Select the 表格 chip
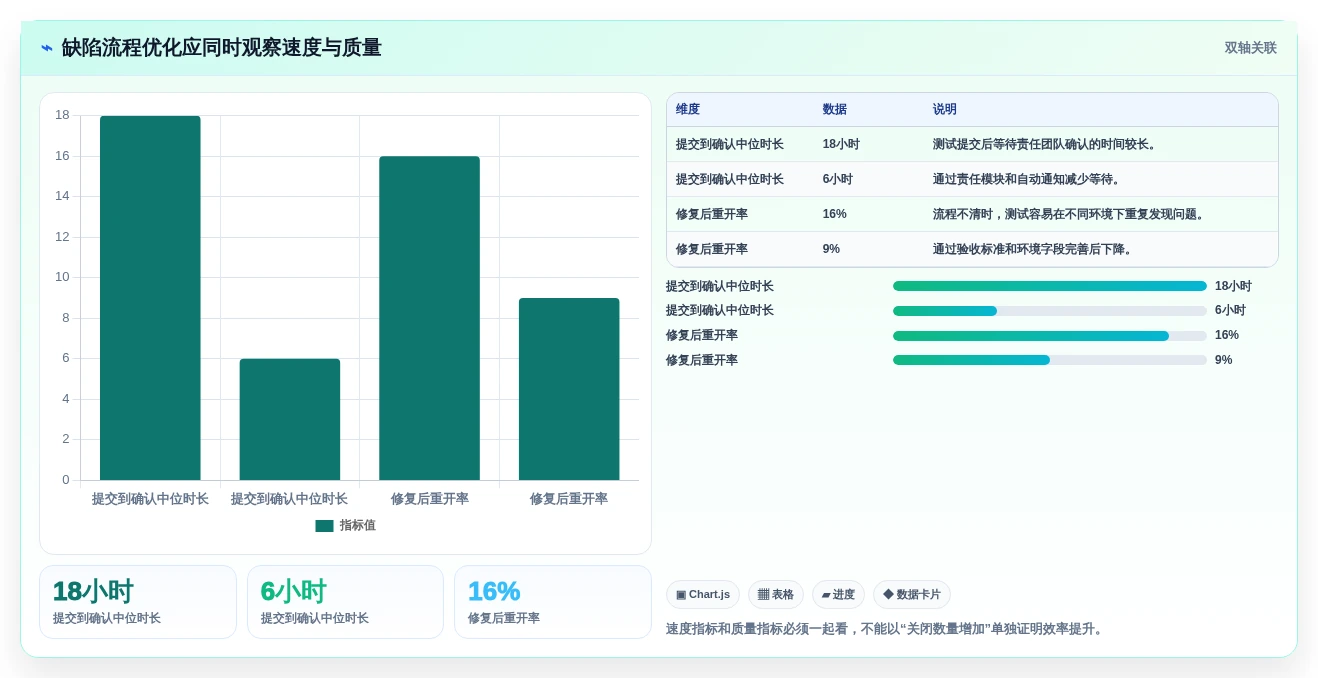This screenshot has width=1318, height=678. click(776, 595)
